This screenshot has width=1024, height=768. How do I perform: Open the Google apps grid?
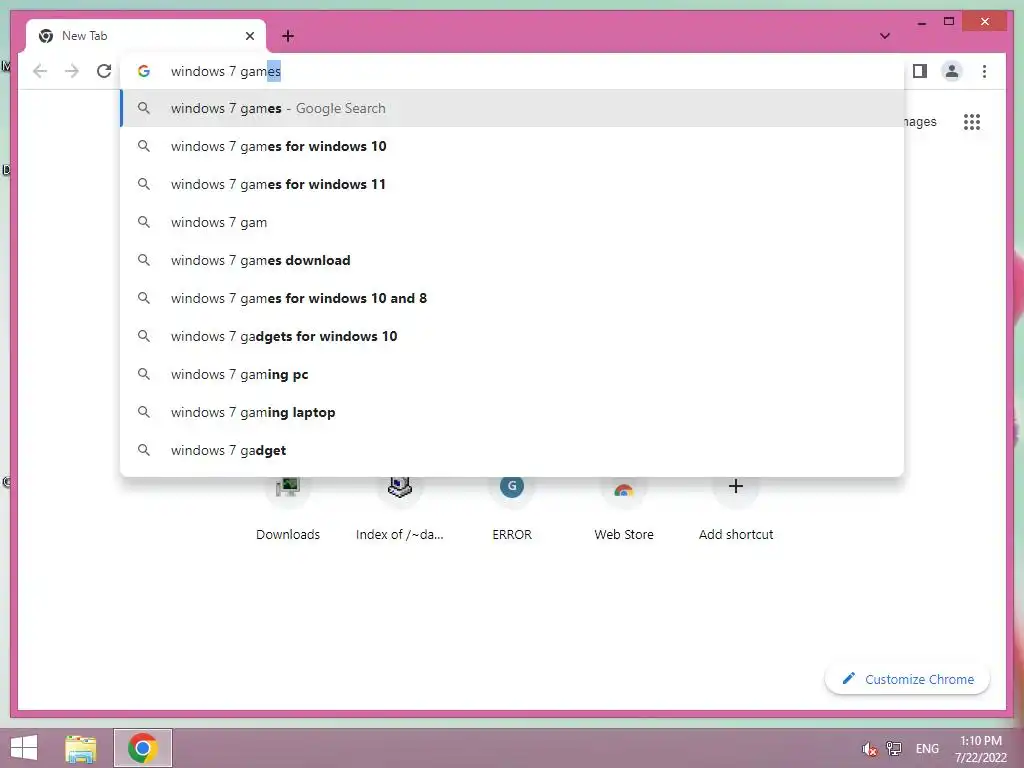click(972, 121)
